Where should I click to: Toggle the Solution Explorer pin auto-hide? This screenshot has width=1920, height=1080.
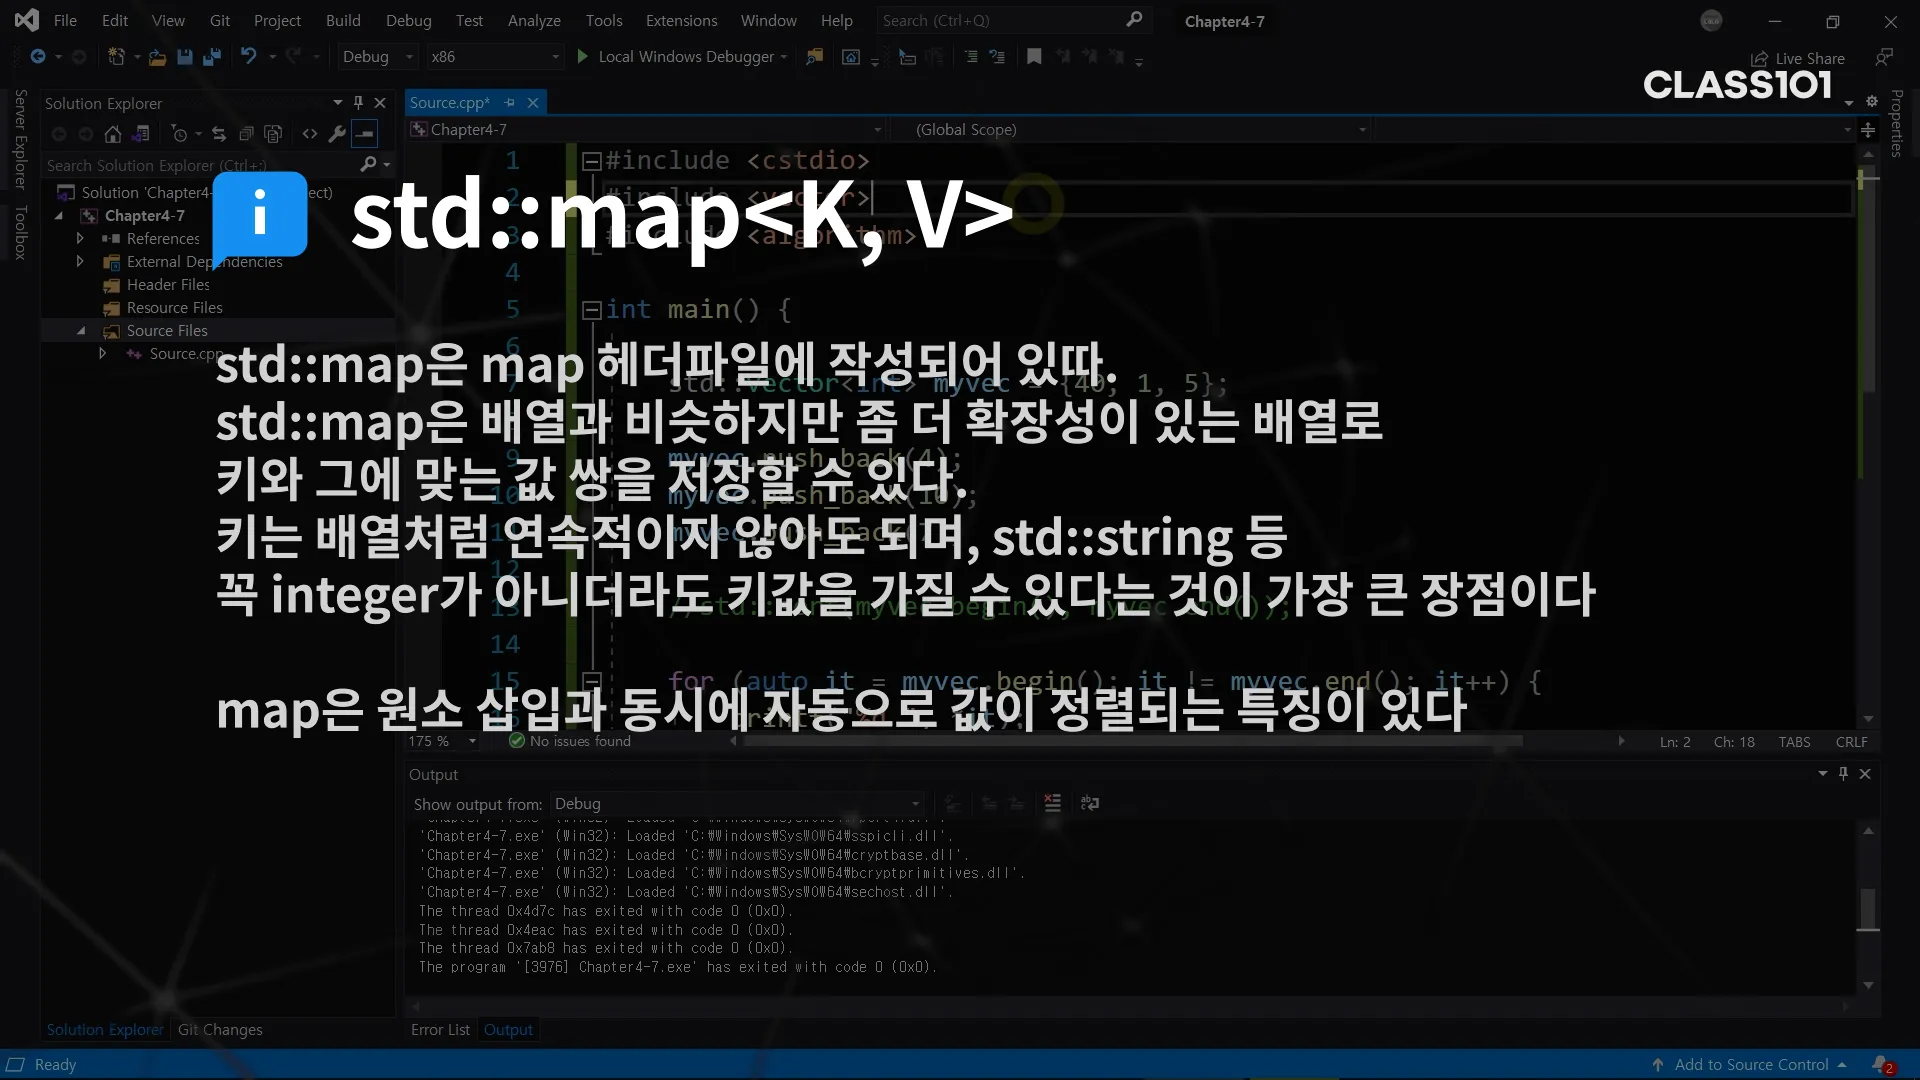358,103
